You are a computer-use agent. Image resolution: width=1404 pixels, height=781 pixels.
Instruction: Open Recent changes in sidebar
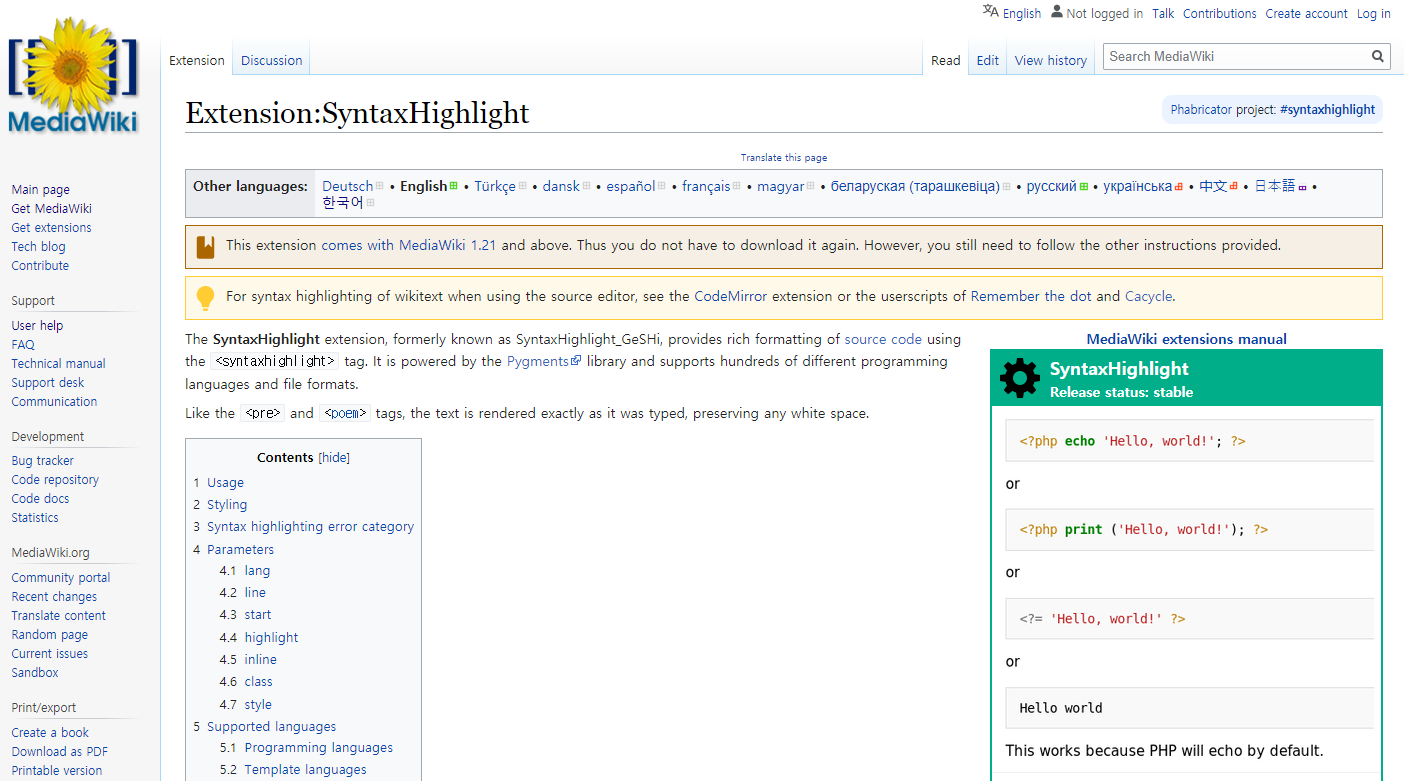click(x=54, y=597)
